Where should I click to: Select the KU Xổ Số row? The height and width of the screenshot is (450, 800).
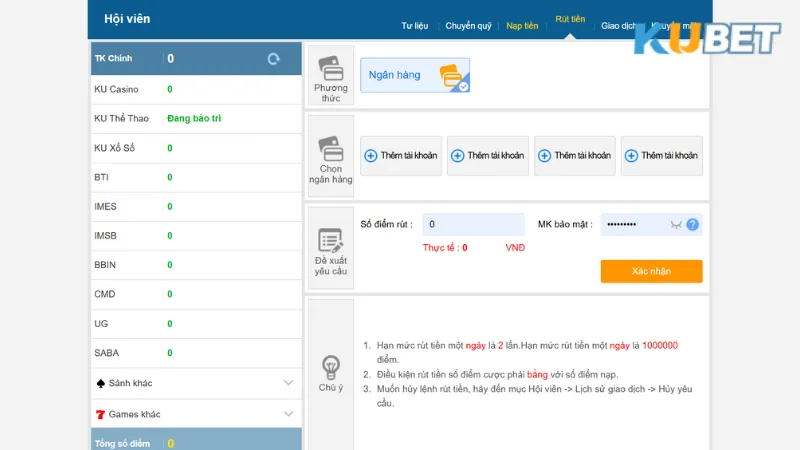196,148
